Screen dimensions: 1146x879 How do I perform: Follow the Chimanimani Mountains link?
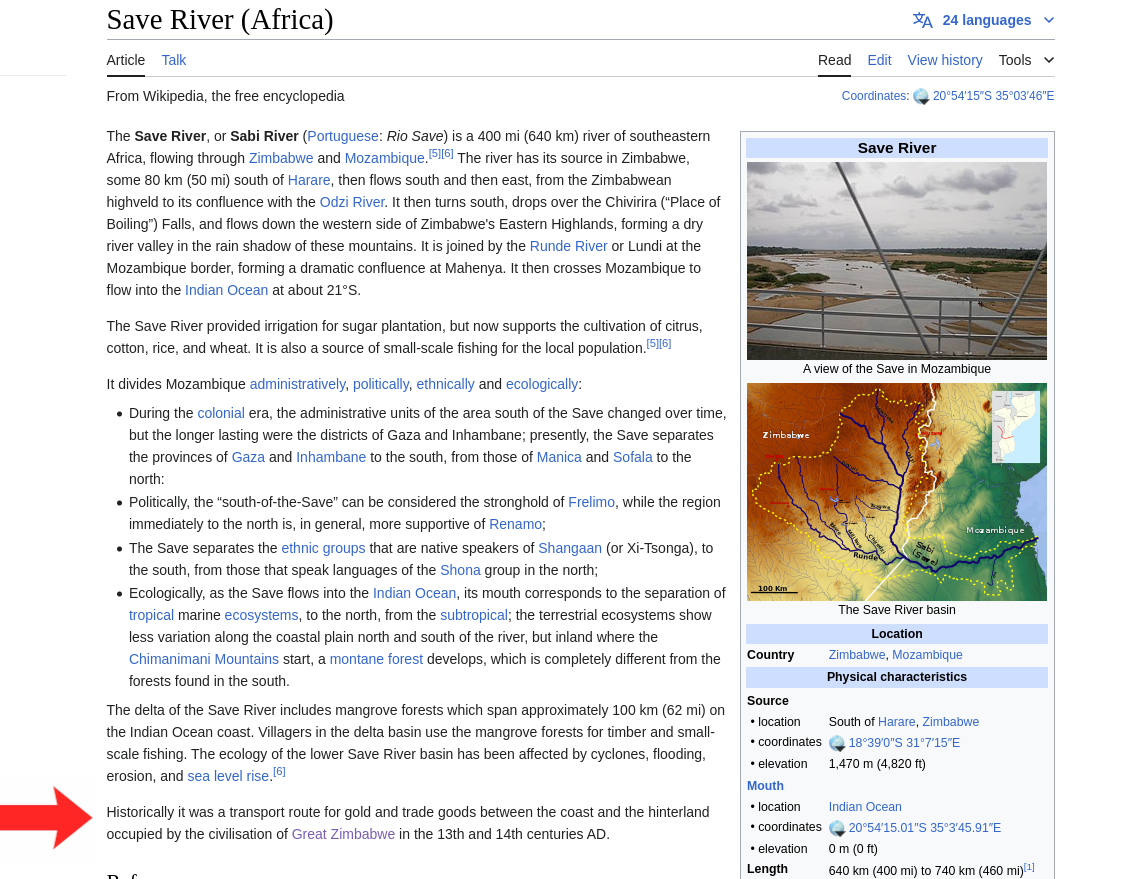pyautogui.click(x=204, y=658)
